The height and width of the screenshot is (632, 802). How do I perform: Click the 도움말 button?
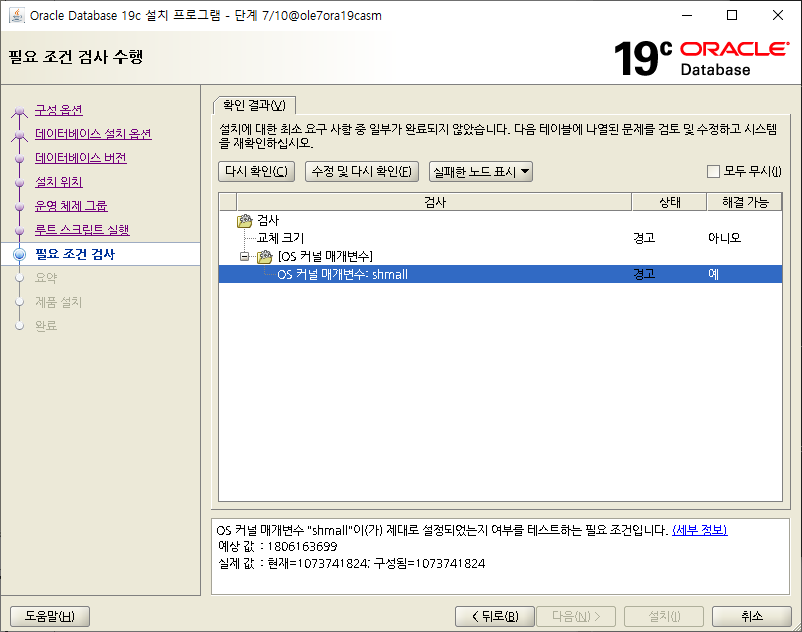point(50,616)
